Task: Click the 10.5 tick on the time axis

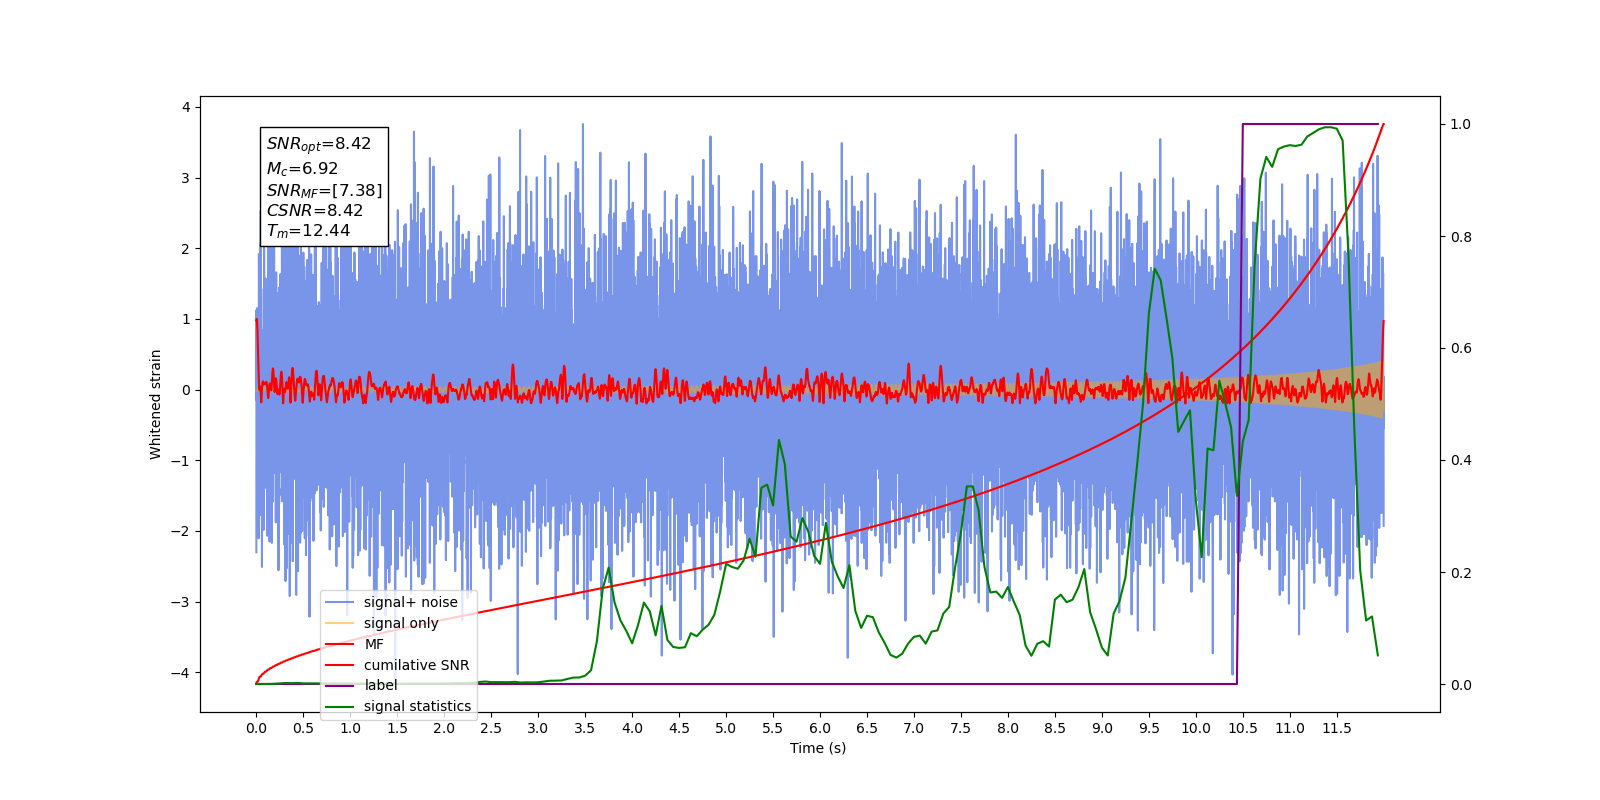Action: point(1243,728)
